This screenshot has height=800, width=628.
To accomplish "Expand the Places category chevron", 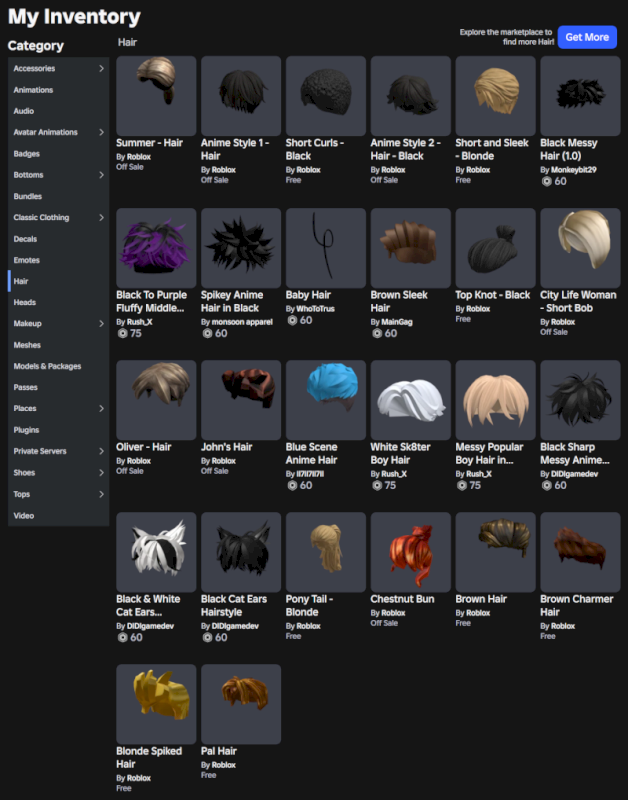I will click(x=101, y=408).
